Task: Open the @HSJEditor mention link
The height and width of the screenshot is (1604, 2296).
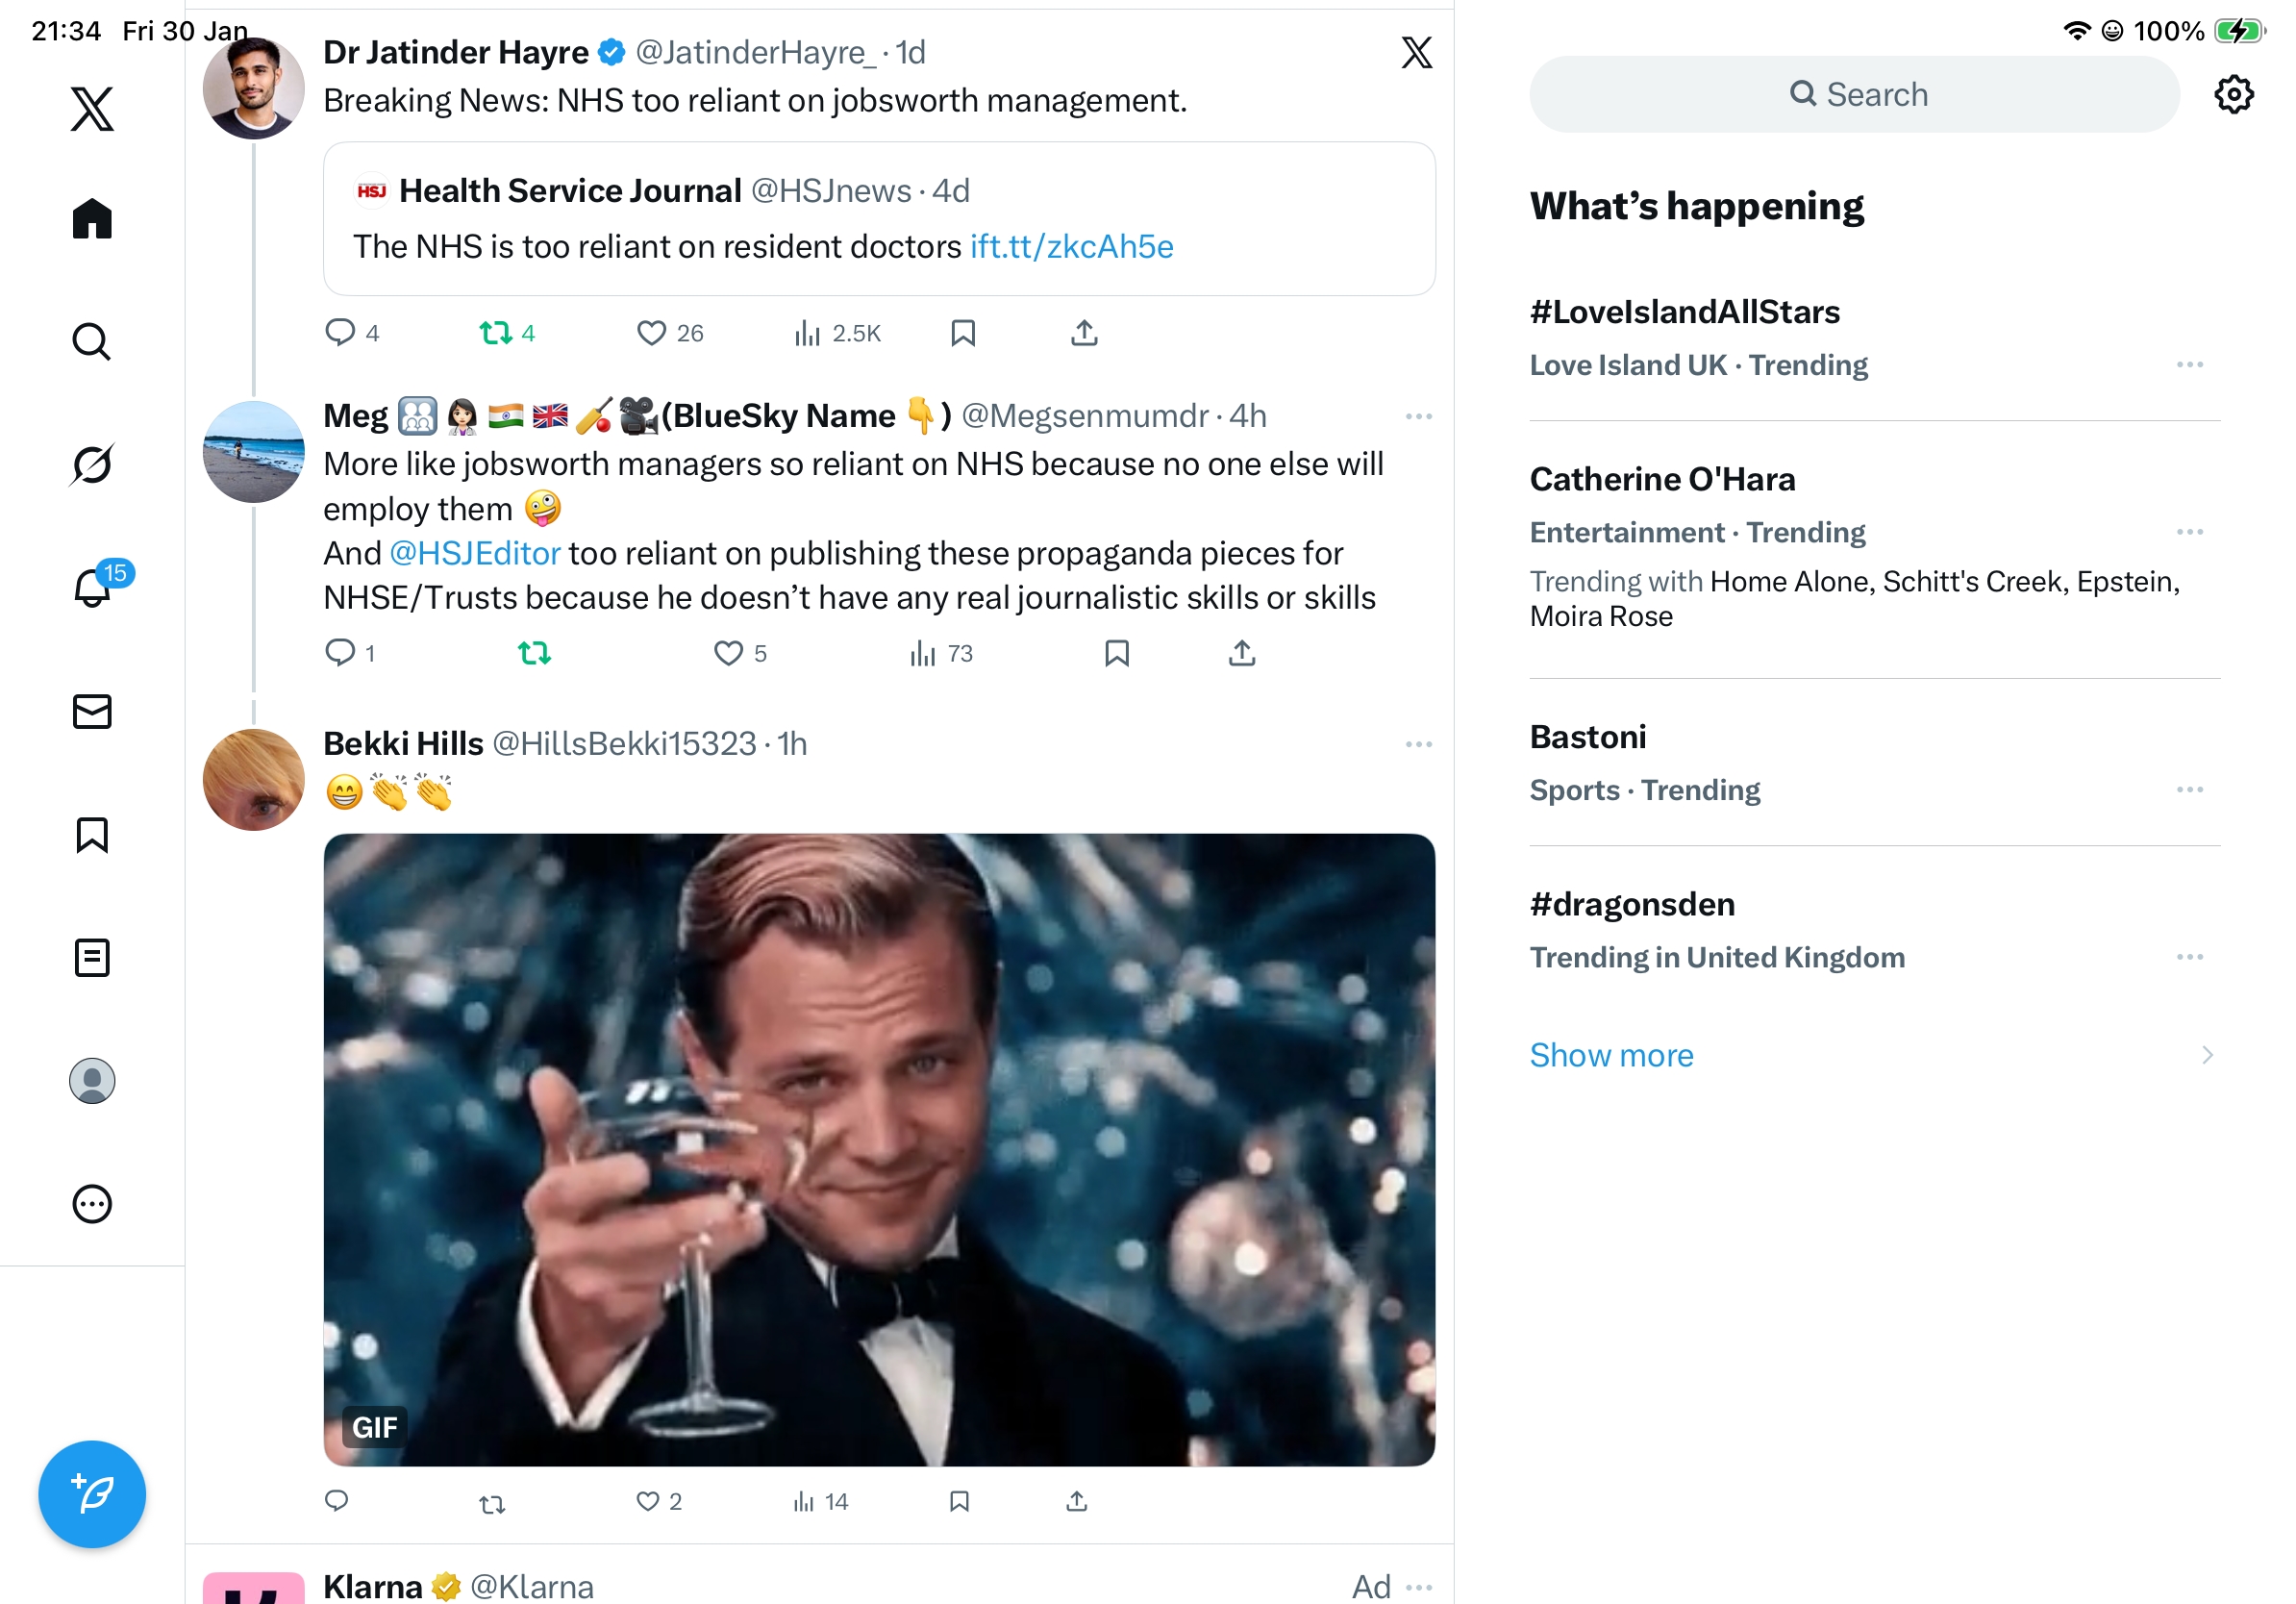Action: point(474,554)
